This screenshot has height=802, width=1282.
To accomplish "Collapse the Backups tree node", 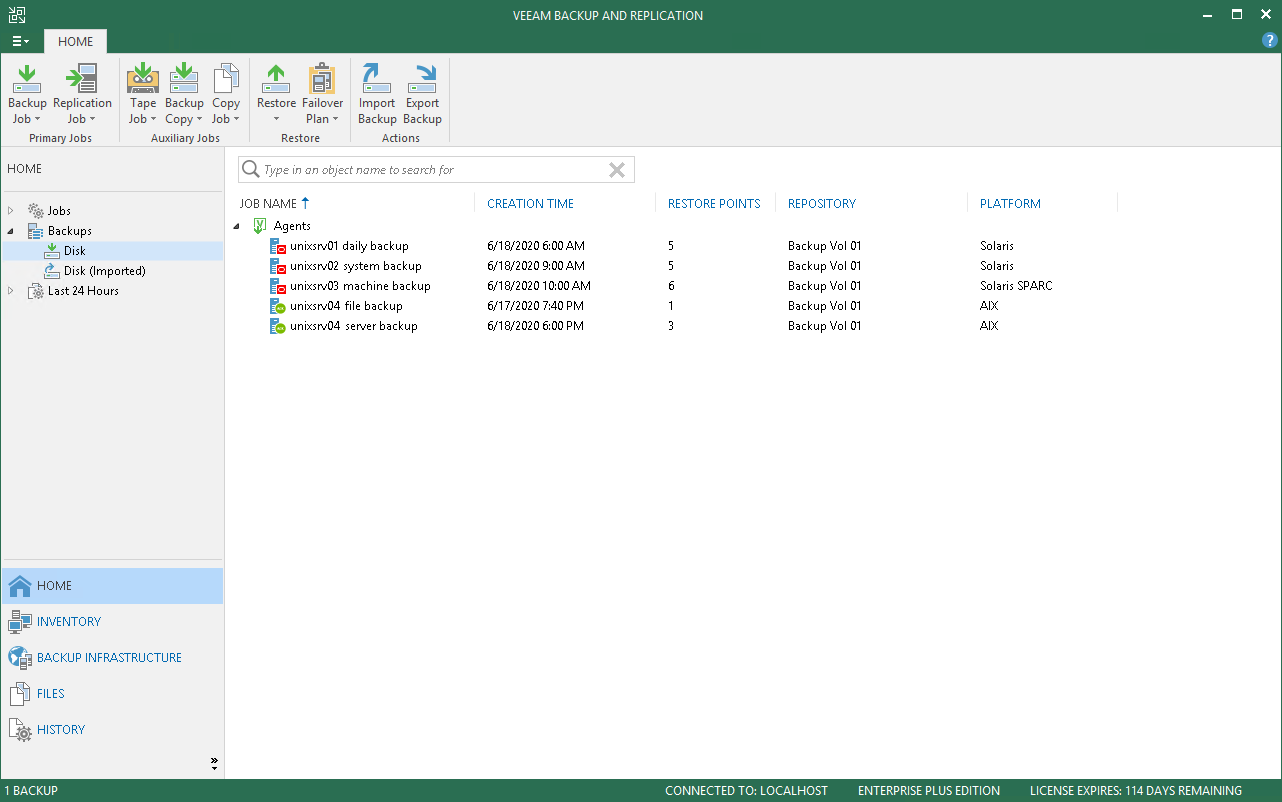I will tap(11, 231).
